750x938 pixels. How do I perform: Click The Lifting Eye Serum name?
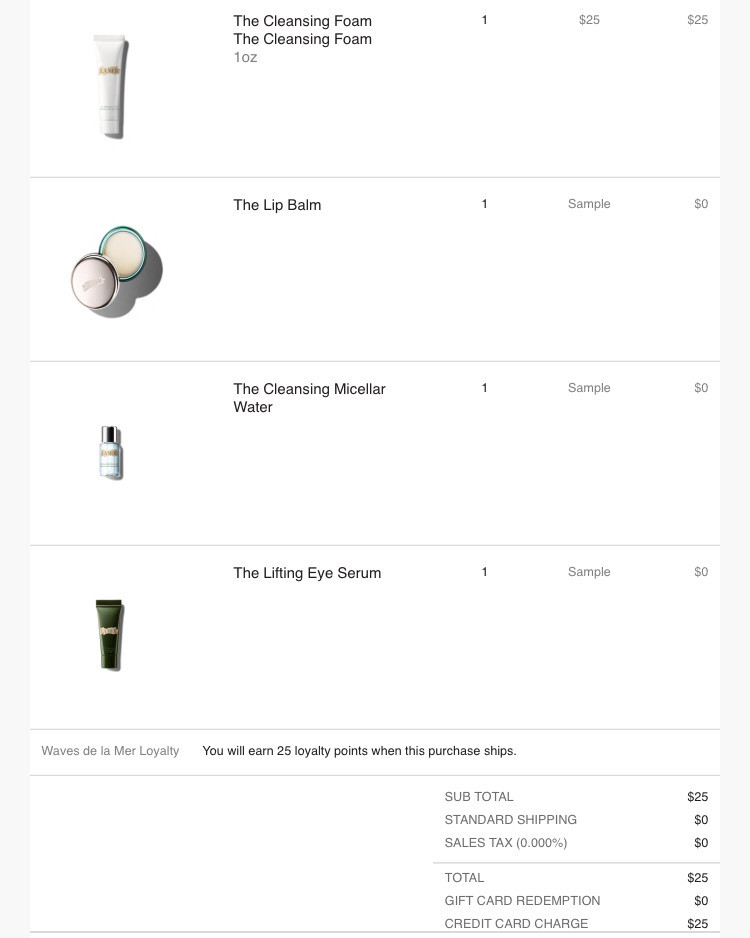[307, 573]
